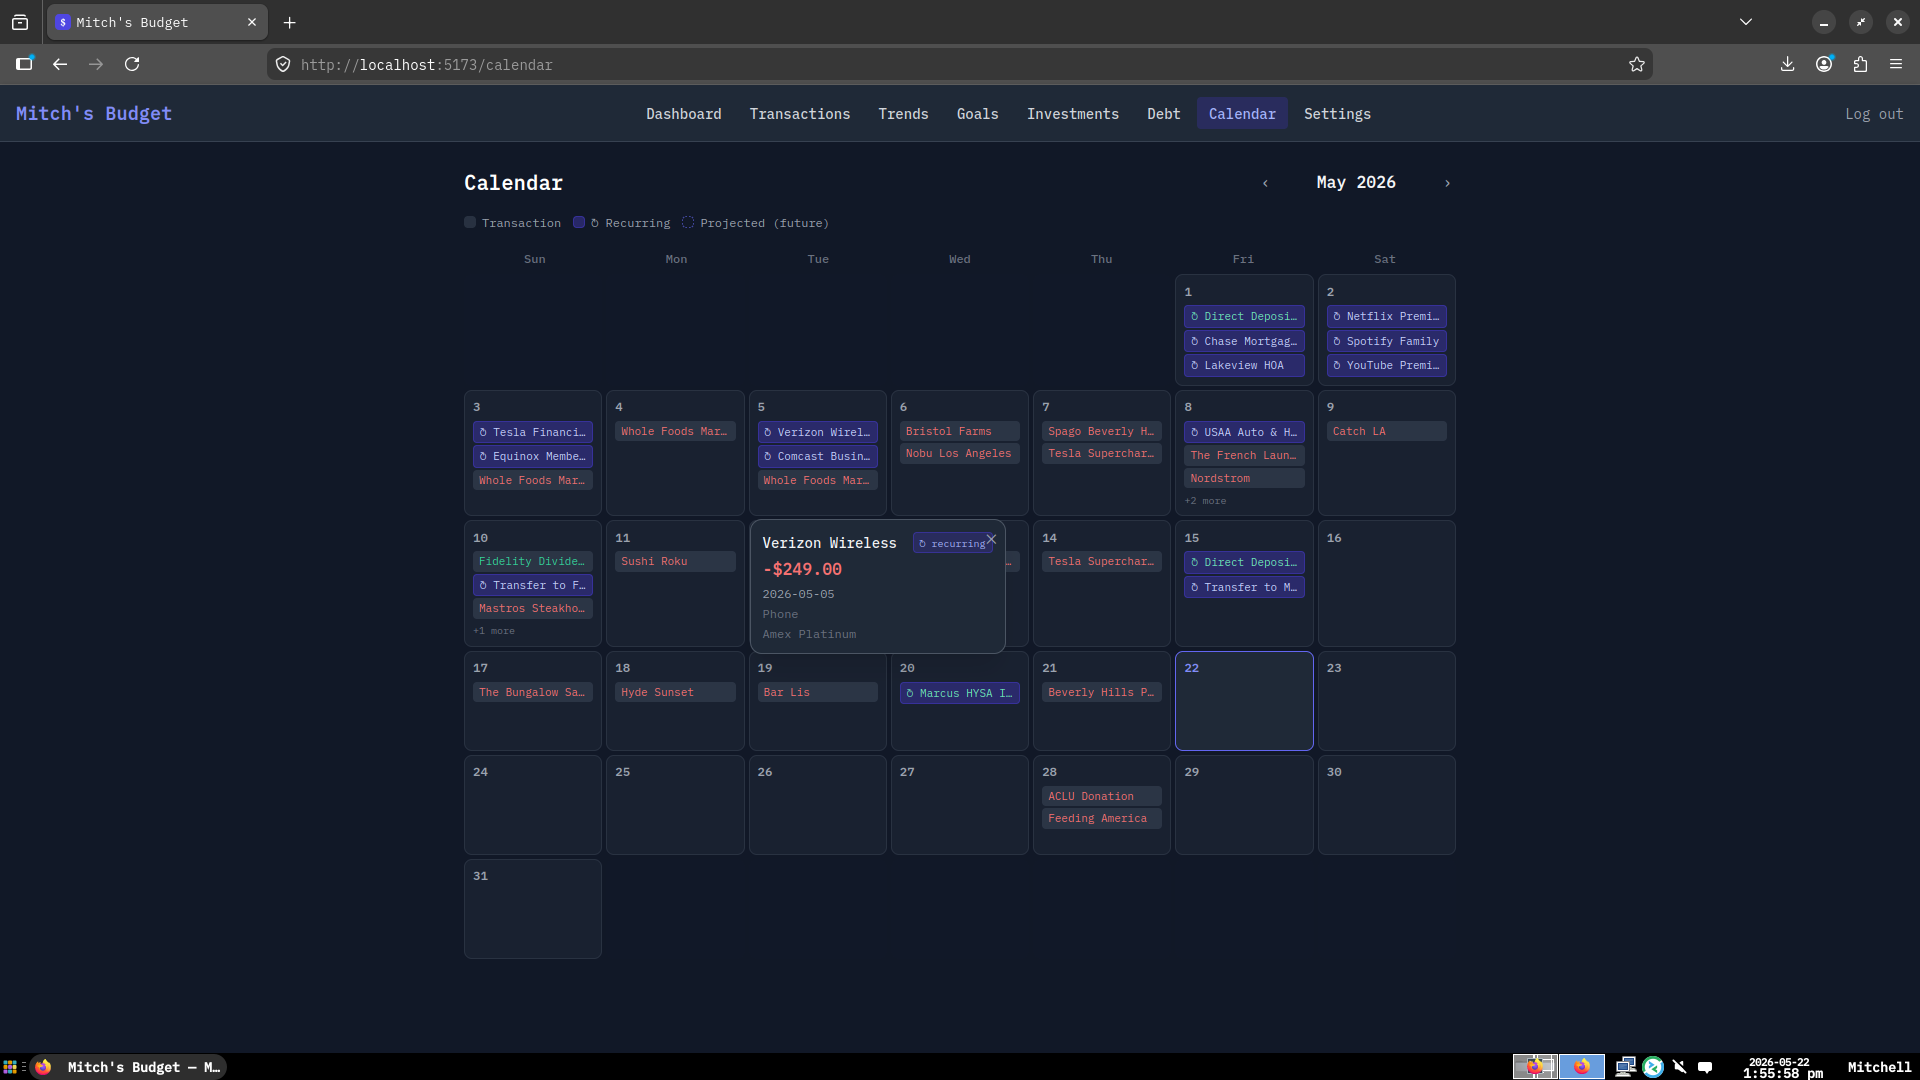
Task: Click the site security shield icon
Action: [283, 64]
